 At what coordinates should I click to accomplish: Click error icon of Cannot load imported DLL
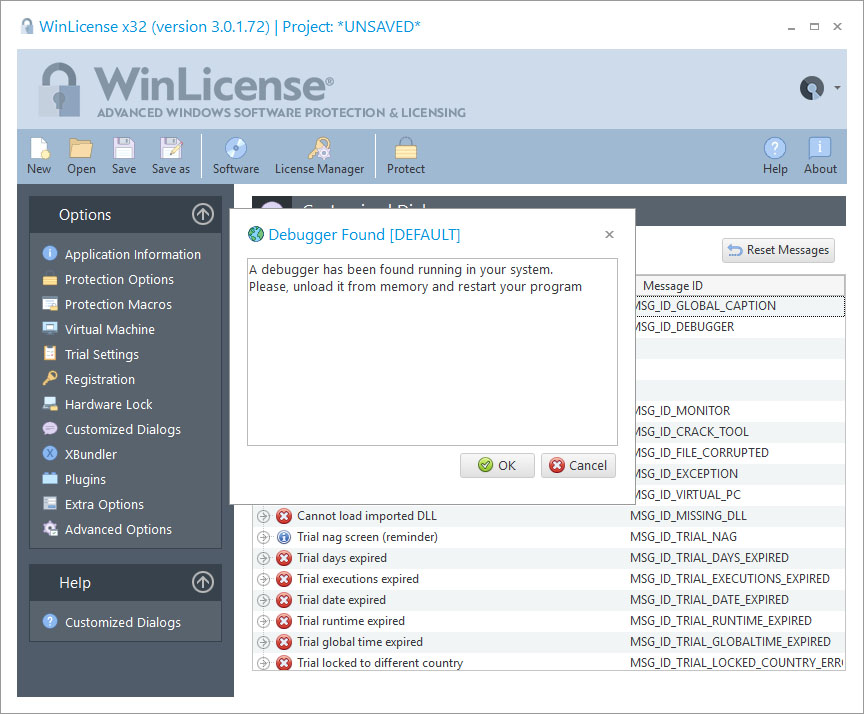click(x=284, y=516)
